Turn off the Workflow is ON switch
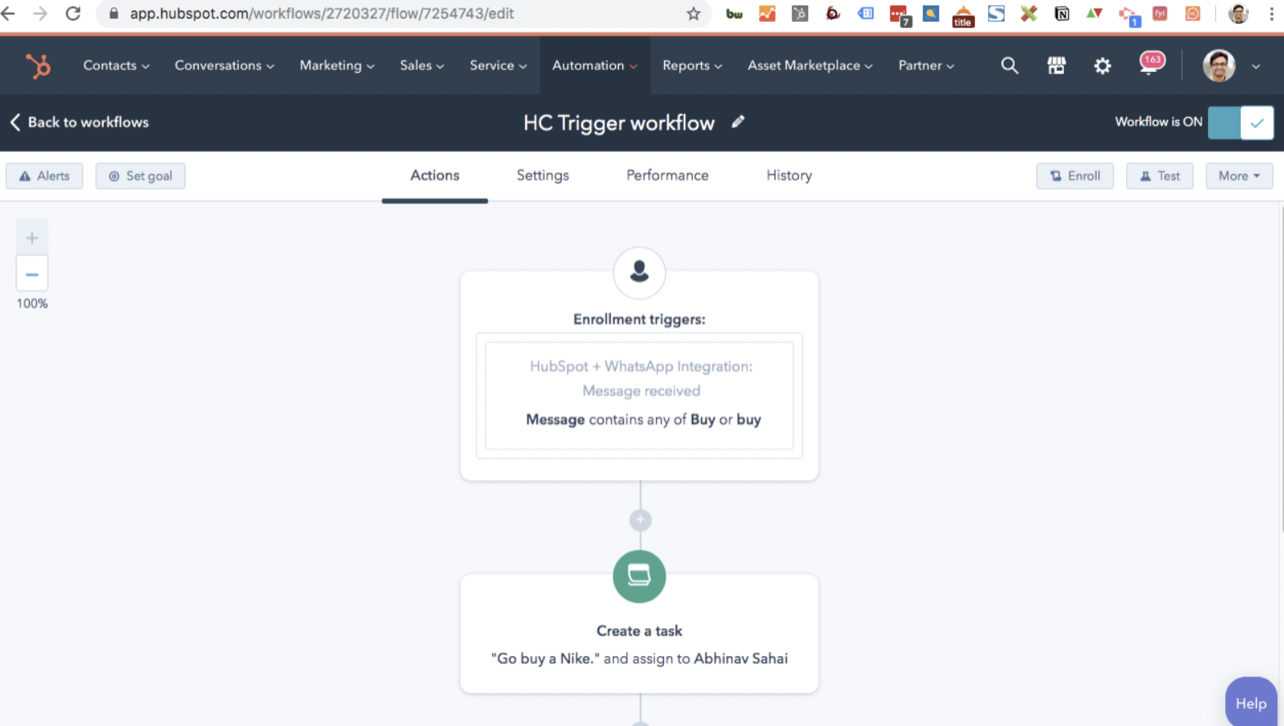This screenshot has height=726, width=1284. tap(1240, 122)
